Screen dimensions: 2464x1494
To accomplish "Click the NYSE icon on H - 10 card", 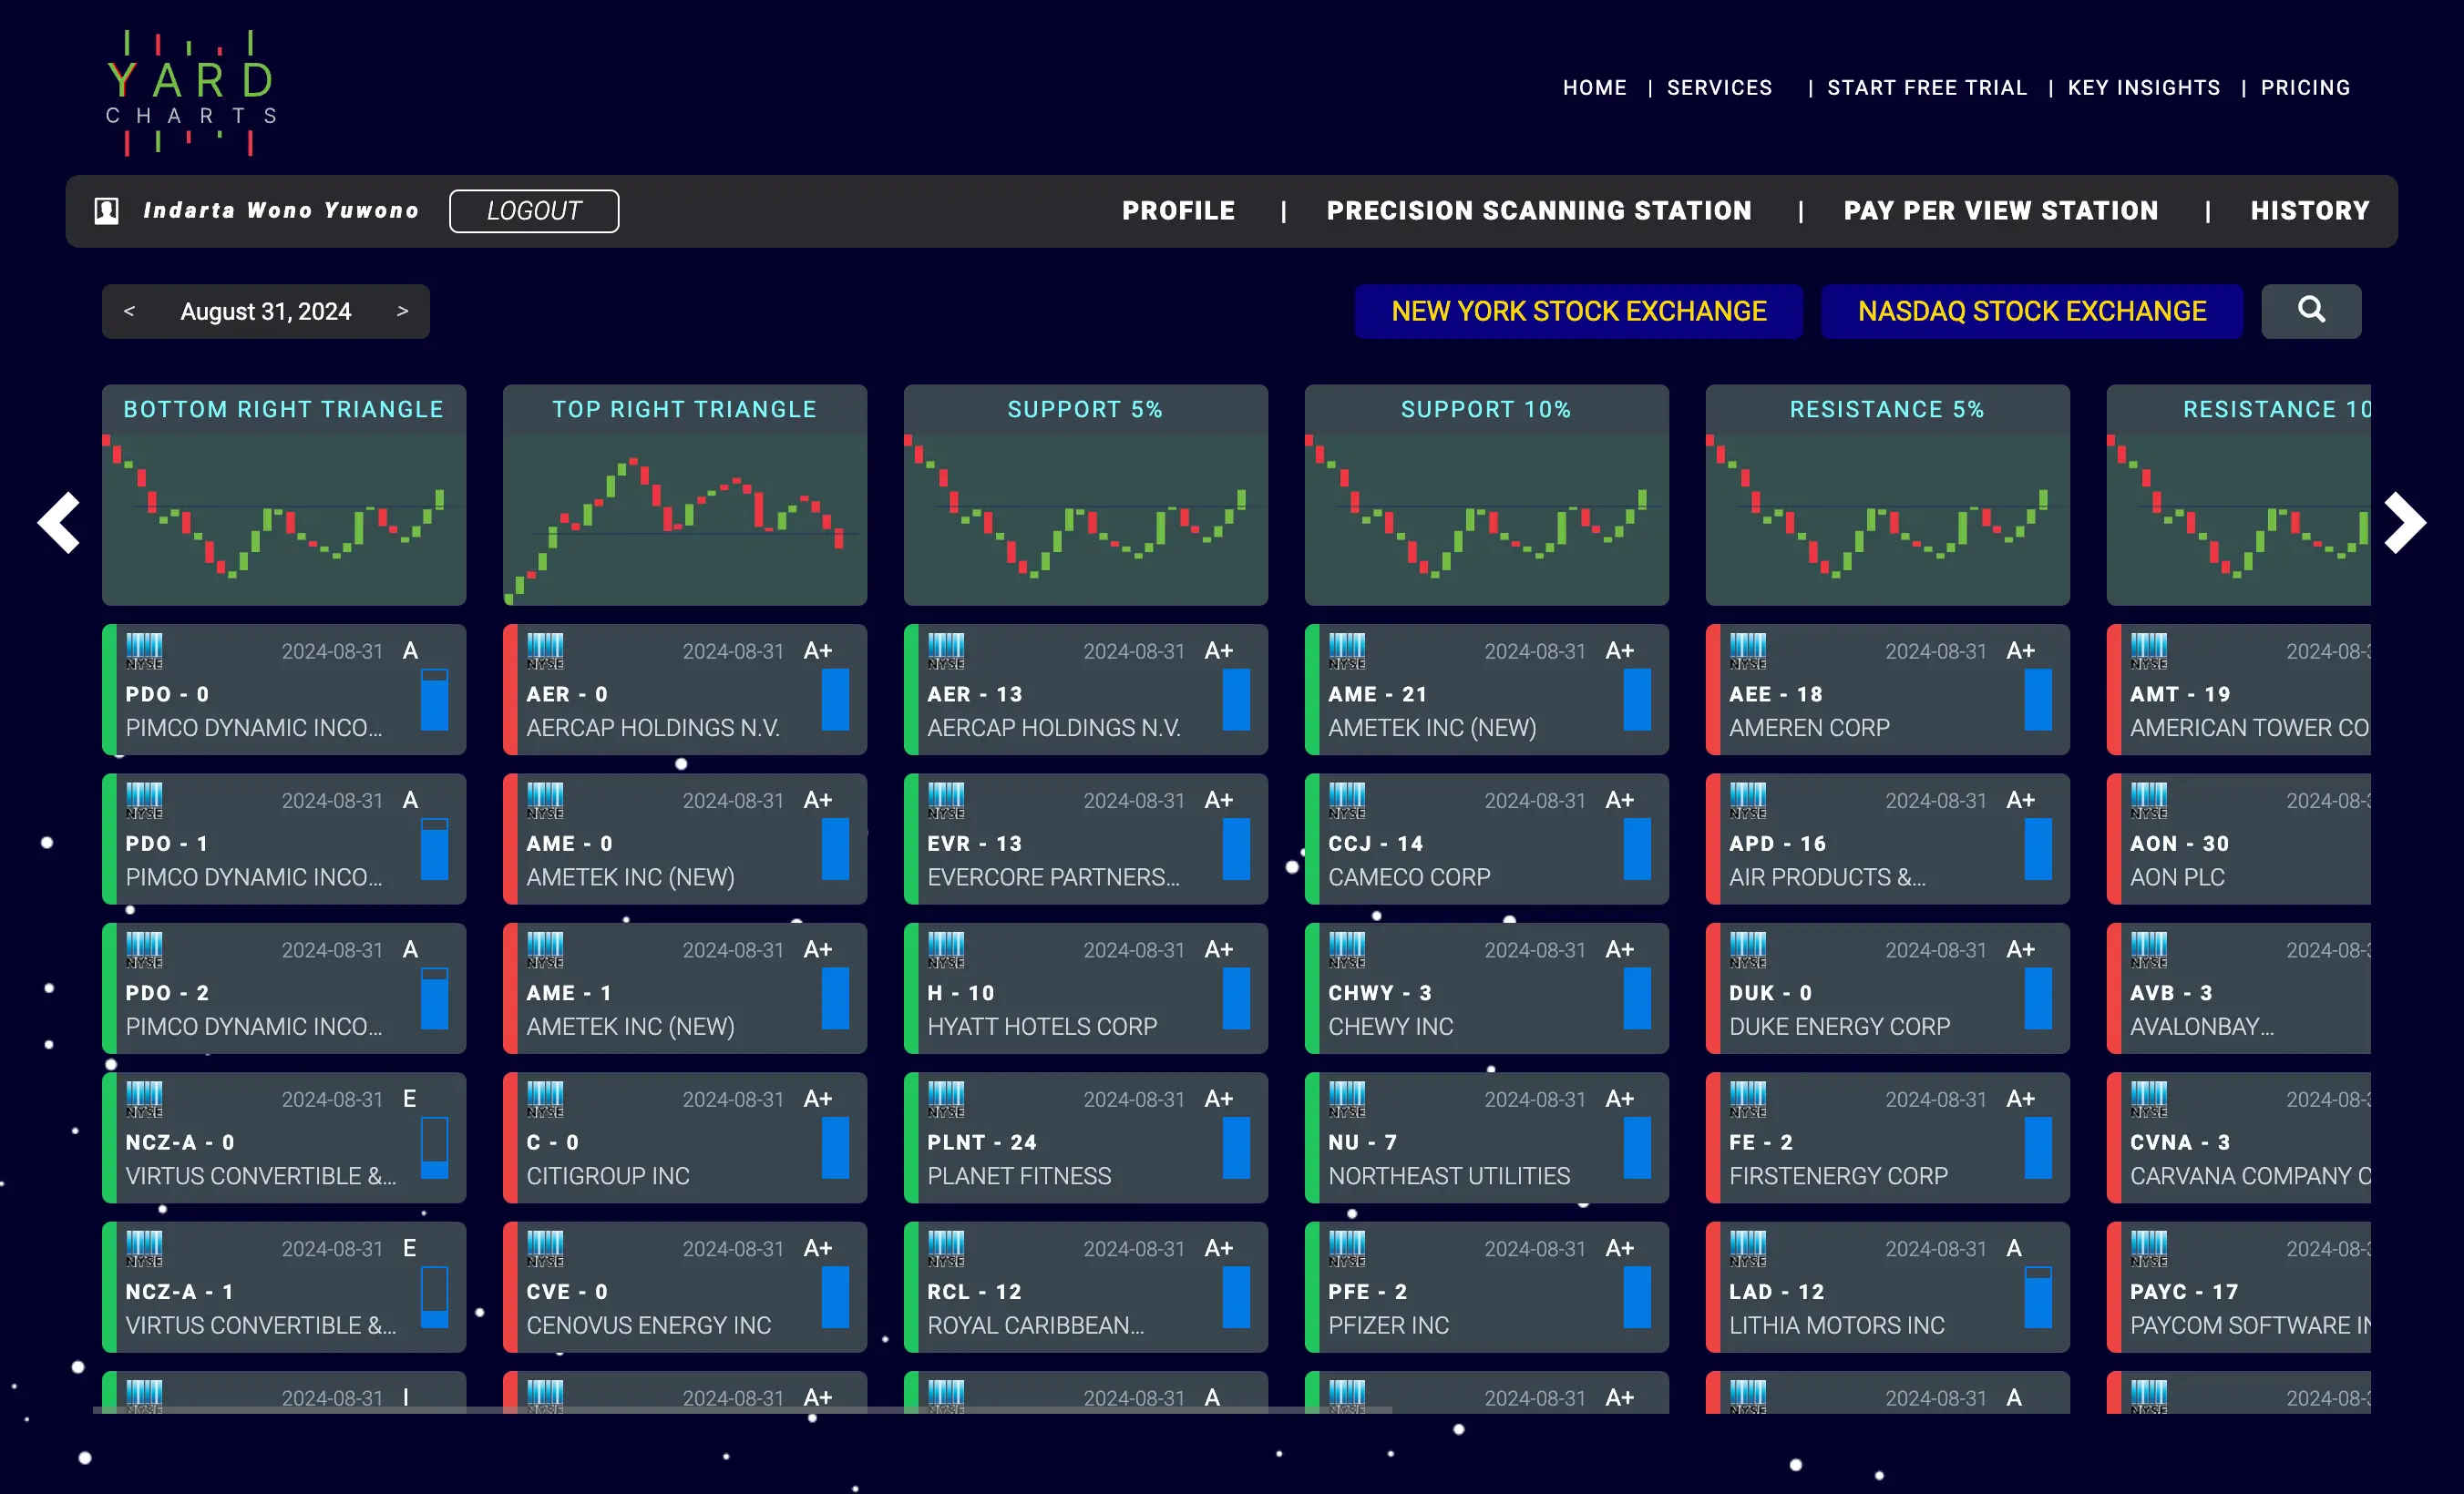I will click(x=946, y=950).
